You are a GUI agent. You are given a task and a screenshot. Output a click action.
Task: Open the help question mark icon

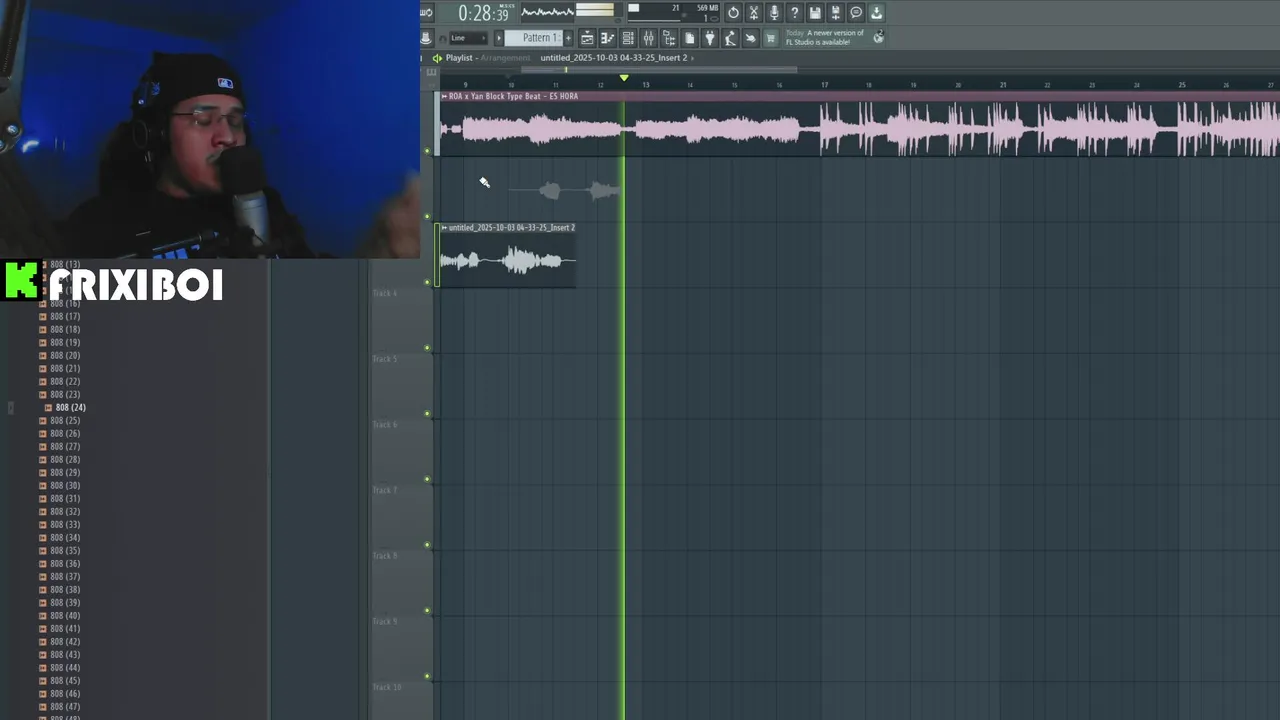(795, 13)
